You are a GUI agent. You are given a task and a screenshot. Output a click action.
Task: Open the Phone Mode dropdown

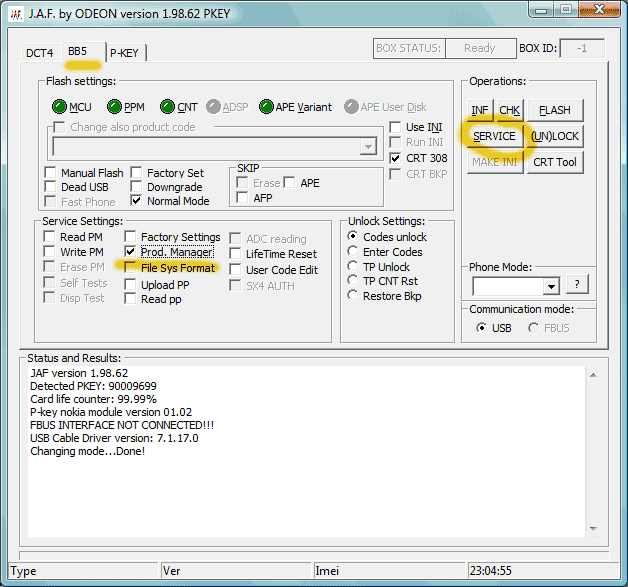click(551, 286)
